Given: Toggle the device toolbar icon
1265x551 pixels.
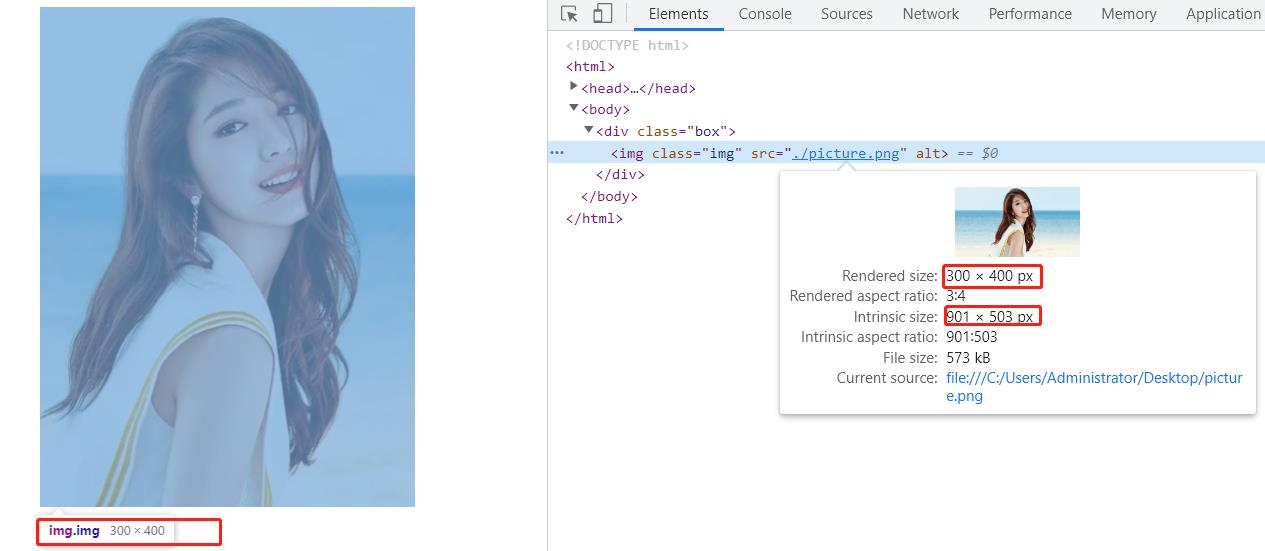Looking at the screenshot, I should [602, 14].
